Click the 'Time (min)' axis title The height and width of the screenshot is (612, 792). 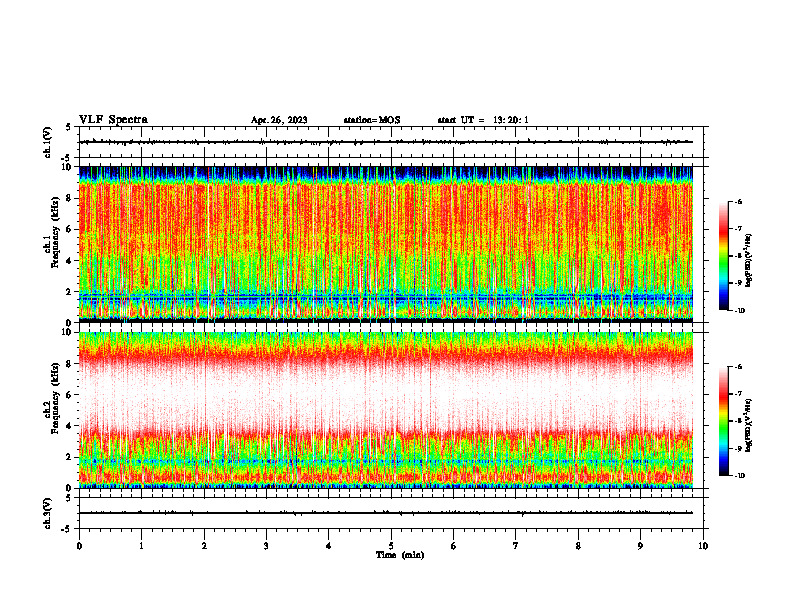(400, 555)
